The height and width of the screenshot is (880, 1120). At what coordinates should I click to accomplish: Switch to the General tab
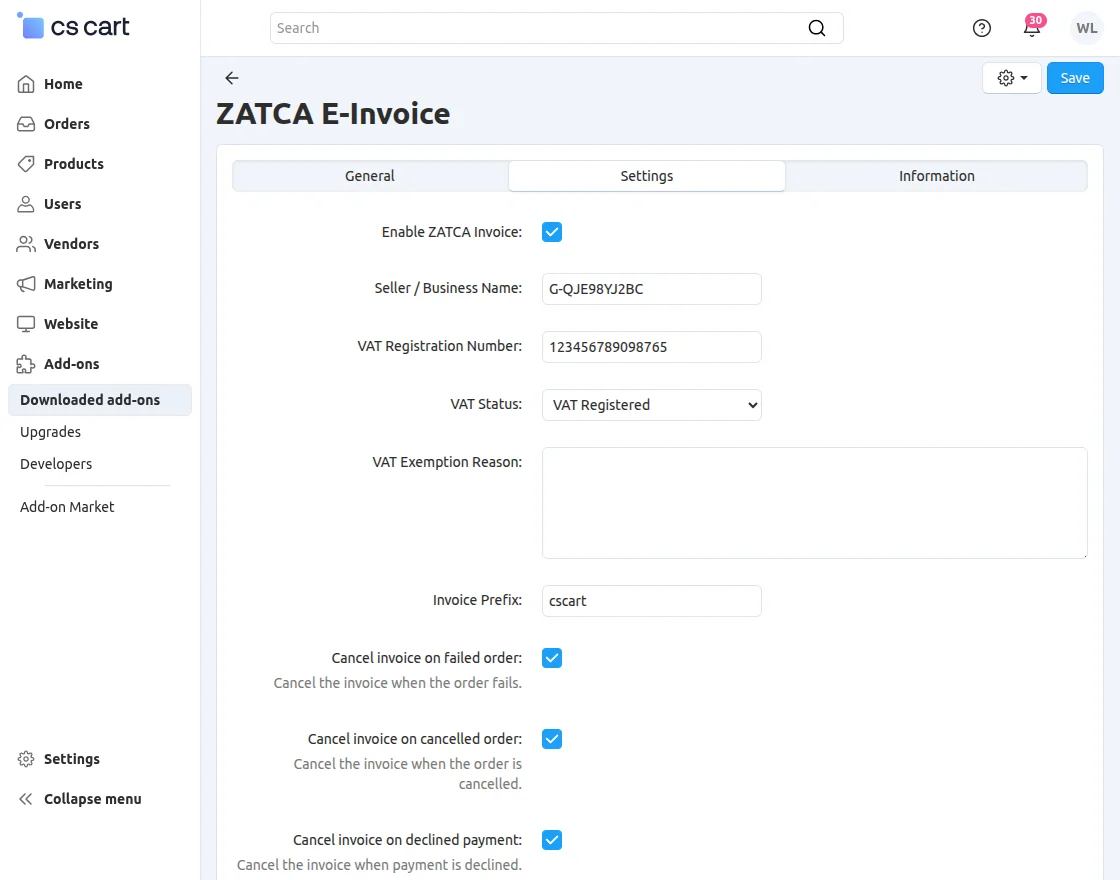(x=369, y=175)
